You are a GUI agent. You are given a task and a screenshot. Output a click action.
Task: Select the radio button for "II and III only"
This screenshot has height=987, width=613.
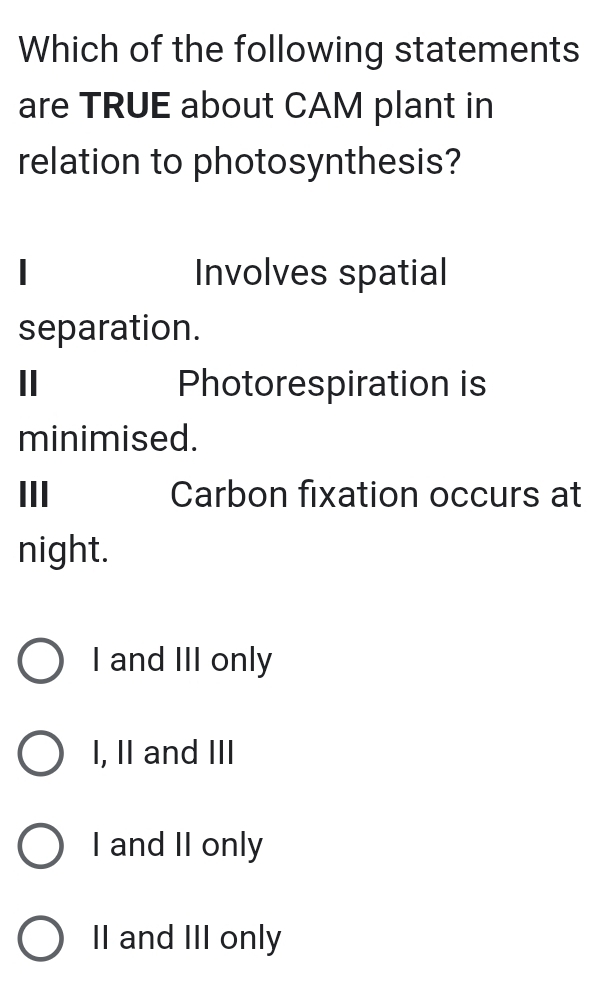point(40,938)
